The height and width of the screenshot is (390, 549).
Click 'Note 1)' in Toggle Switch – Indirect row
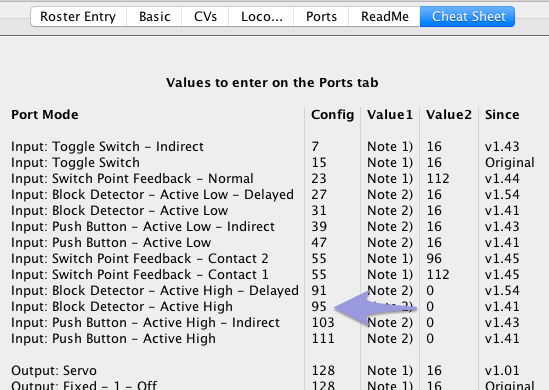tap(390, 146)
